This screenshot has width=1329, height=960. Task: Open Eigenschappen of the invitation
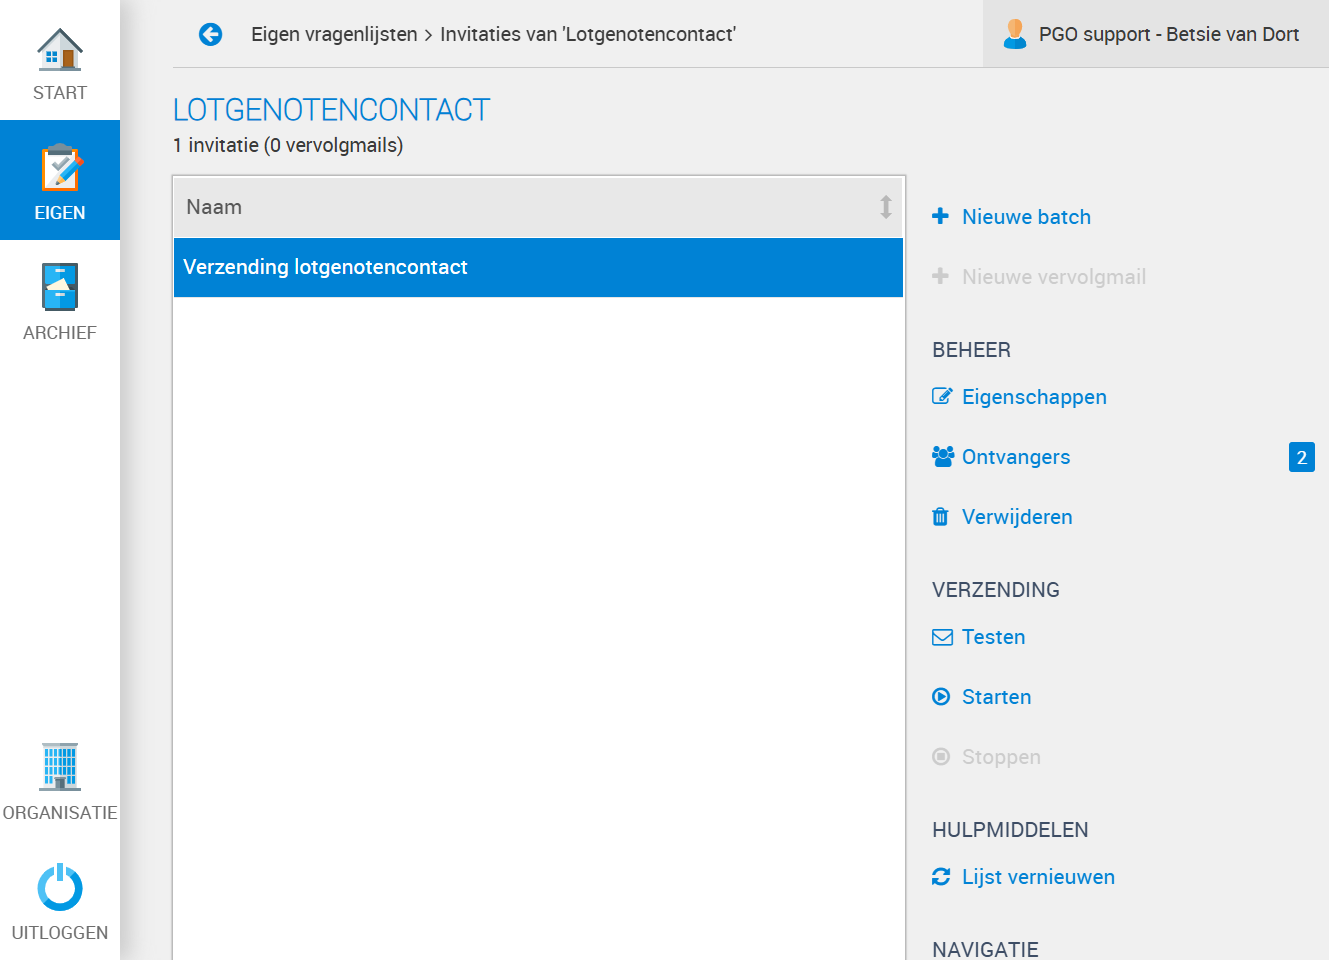1034,397
